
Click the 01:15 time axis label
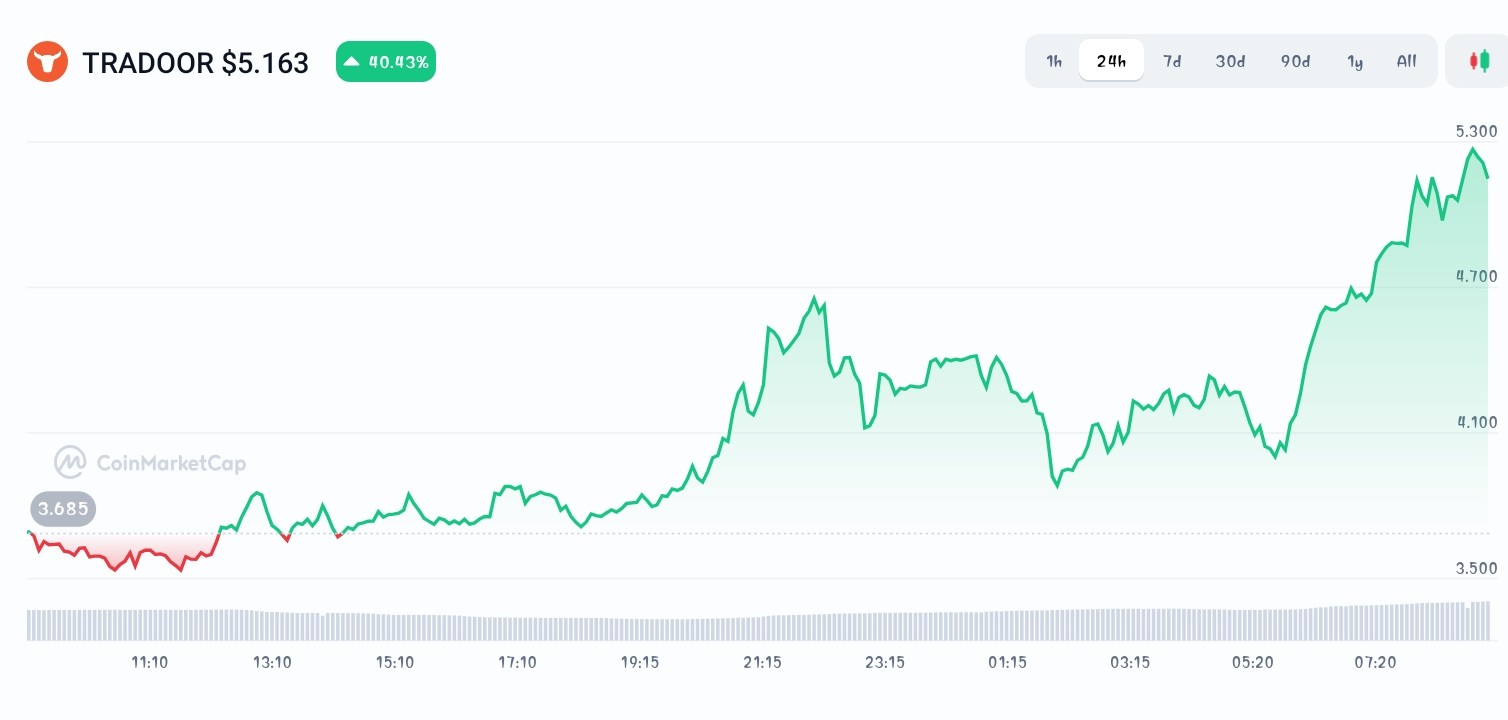tap(1007, 662)
